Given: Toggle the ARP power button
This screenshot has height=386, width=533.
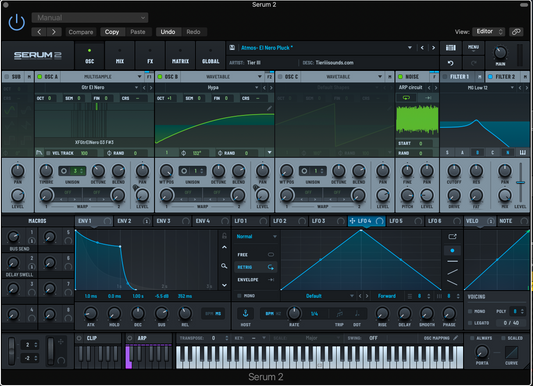Looking at the screenshot, I should 130,338.
